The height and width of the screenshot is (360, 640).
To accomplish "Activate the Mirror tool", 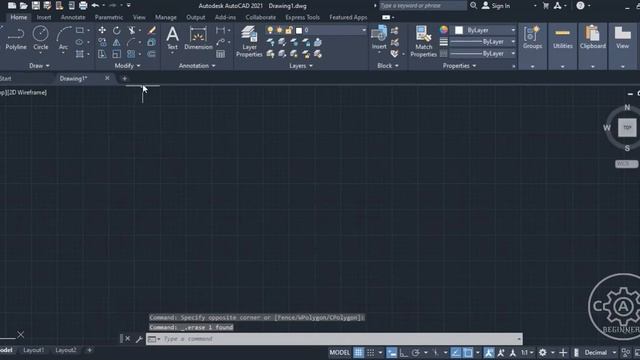I will pos(117,42).
